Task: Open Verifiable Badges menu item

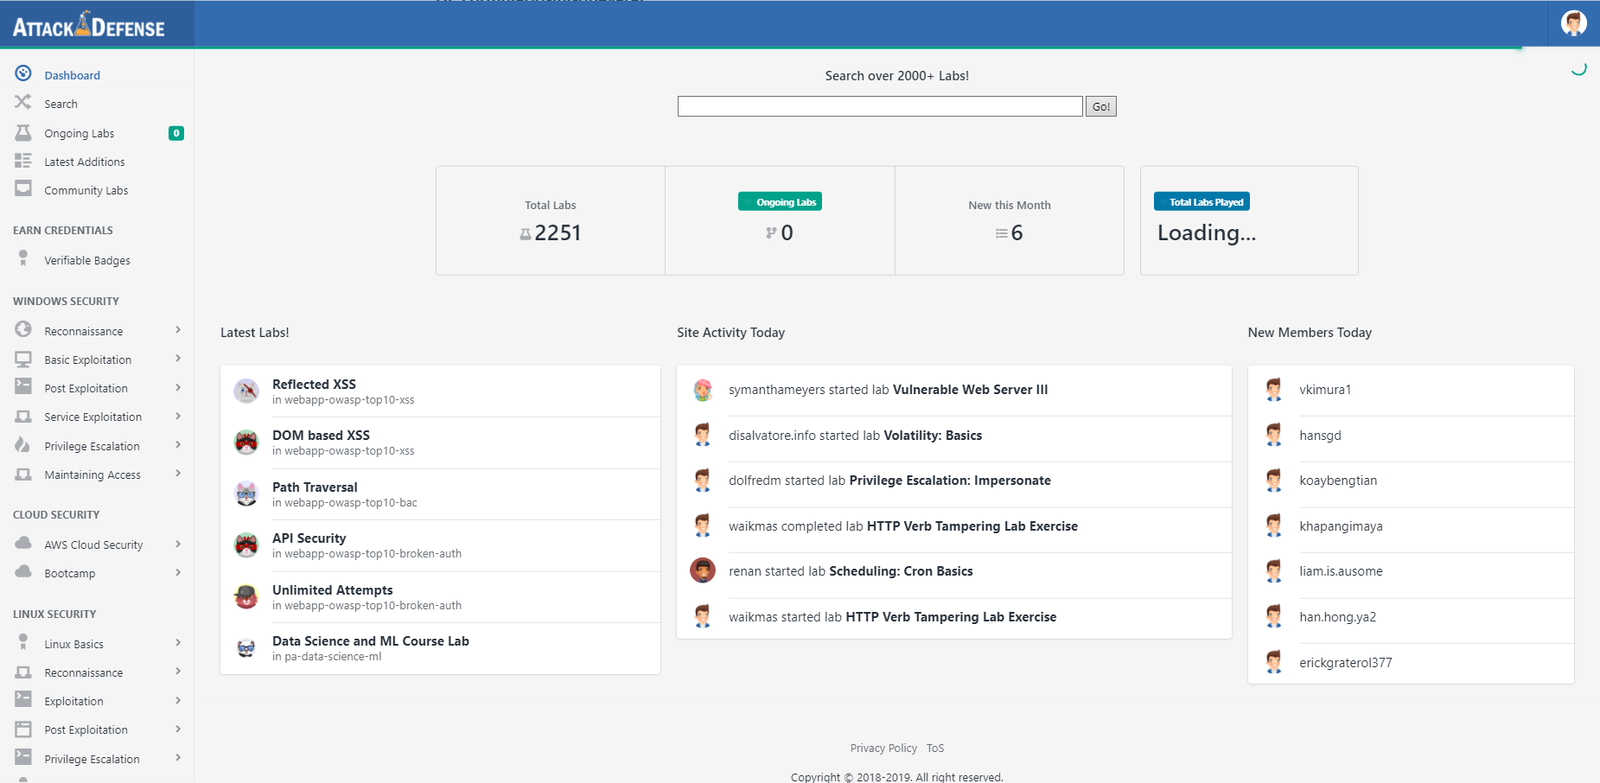Action: pyautogui.click(x=87, y=261)
